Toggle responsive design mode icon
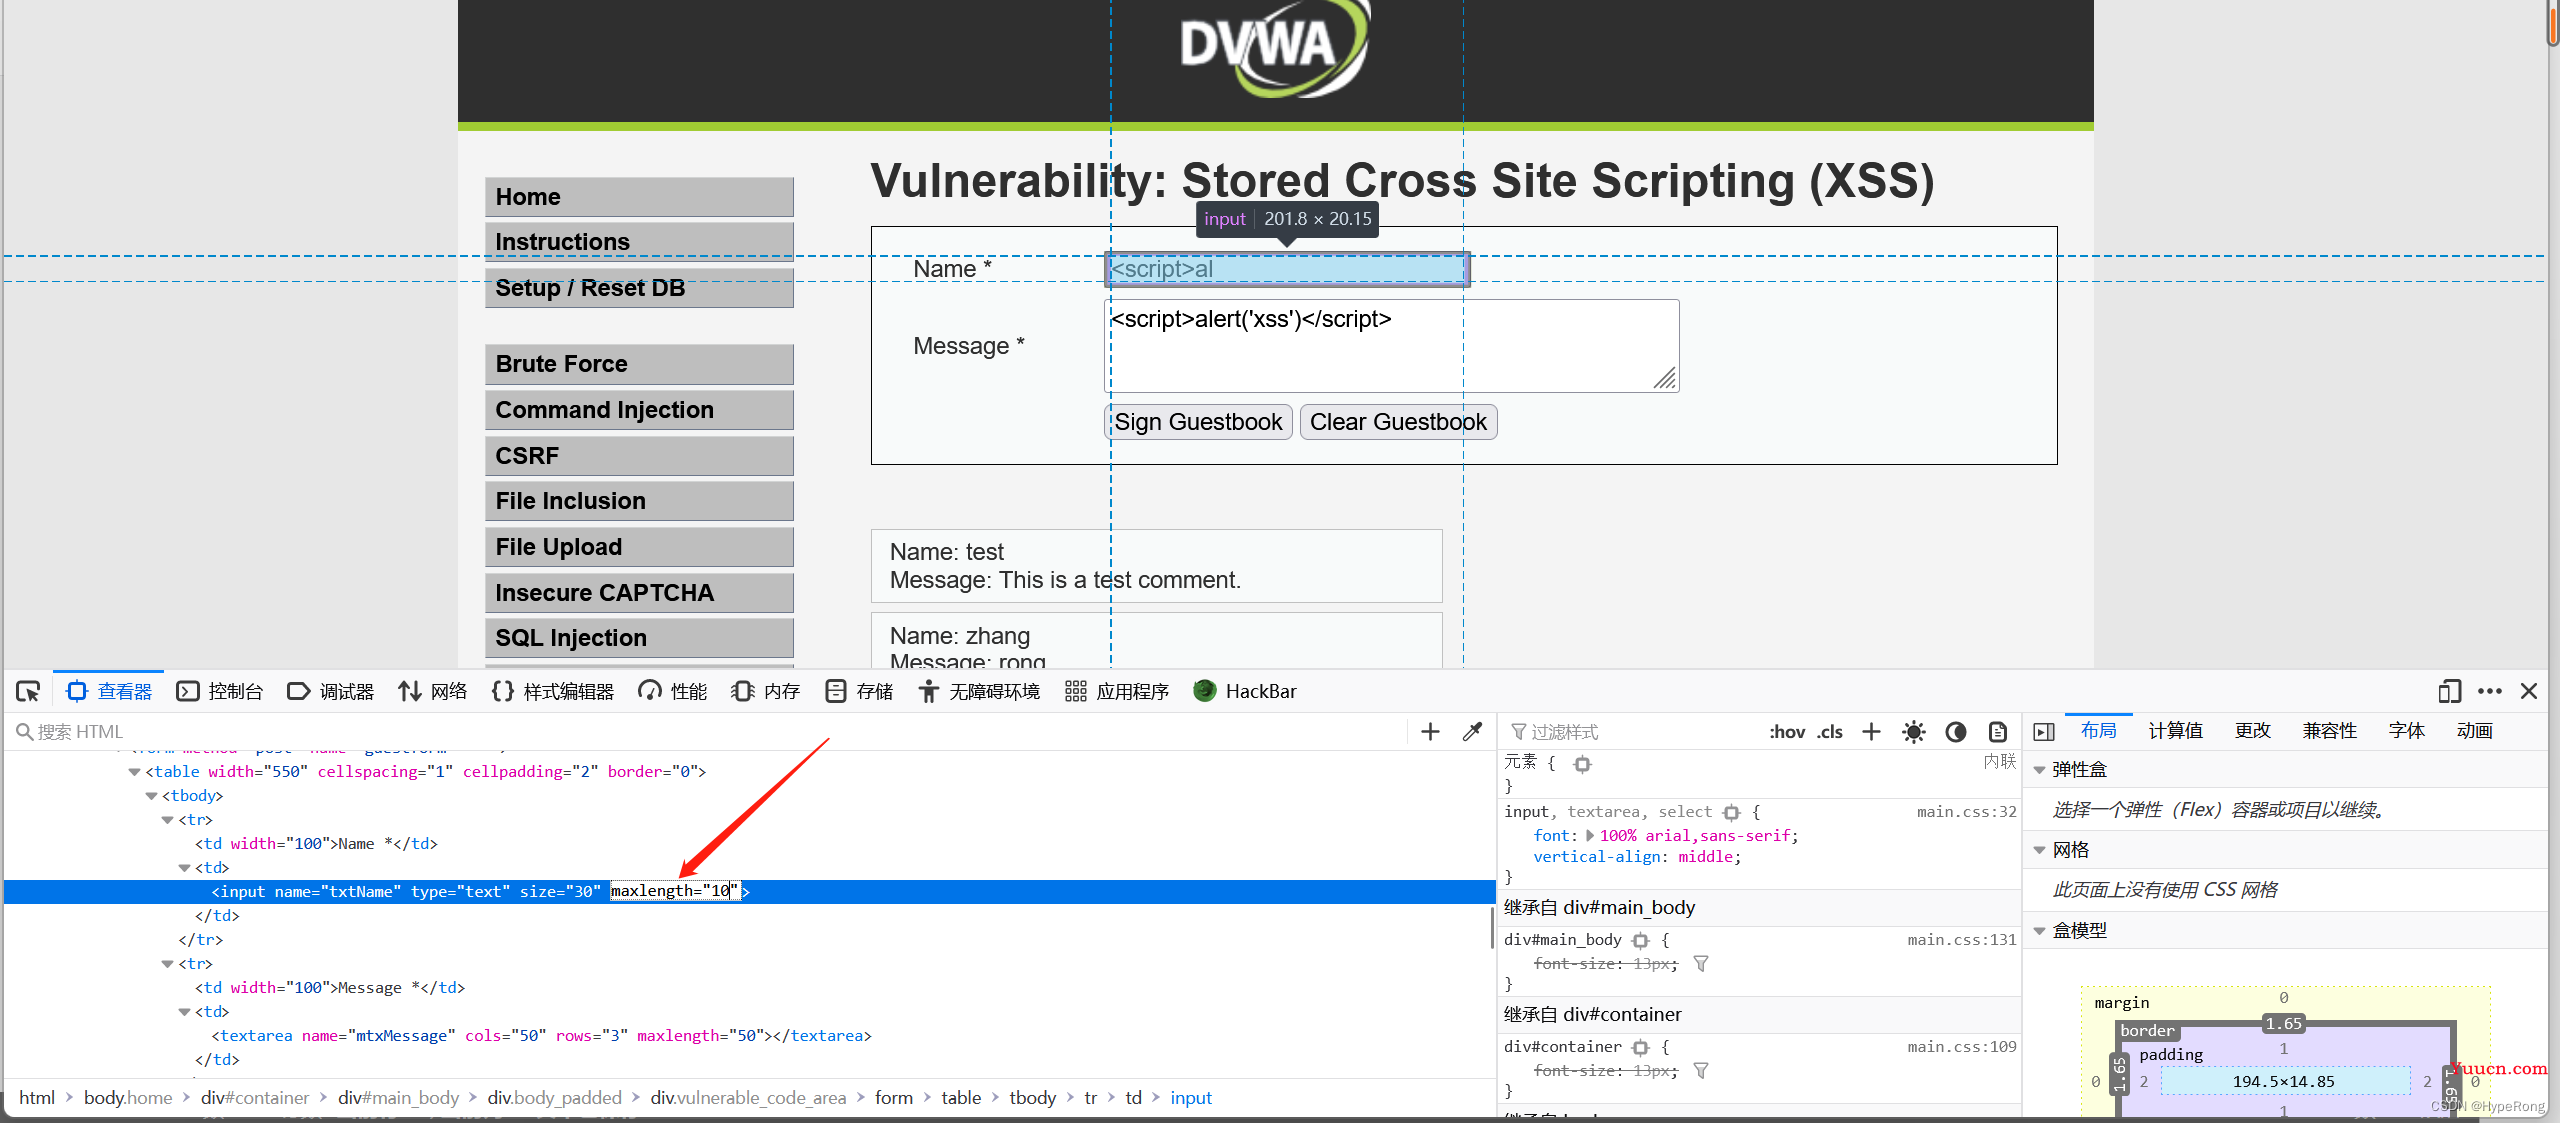The width and height of the screenshot is (2560, 1123). coord(2450,691)
